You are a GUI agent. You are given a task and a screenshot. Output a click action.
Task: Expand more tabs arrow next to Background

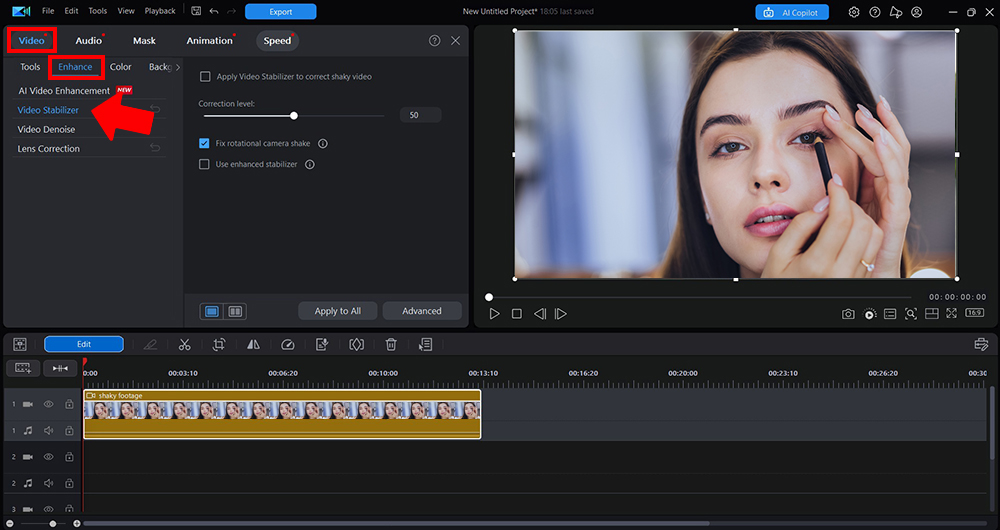(178, 68)
